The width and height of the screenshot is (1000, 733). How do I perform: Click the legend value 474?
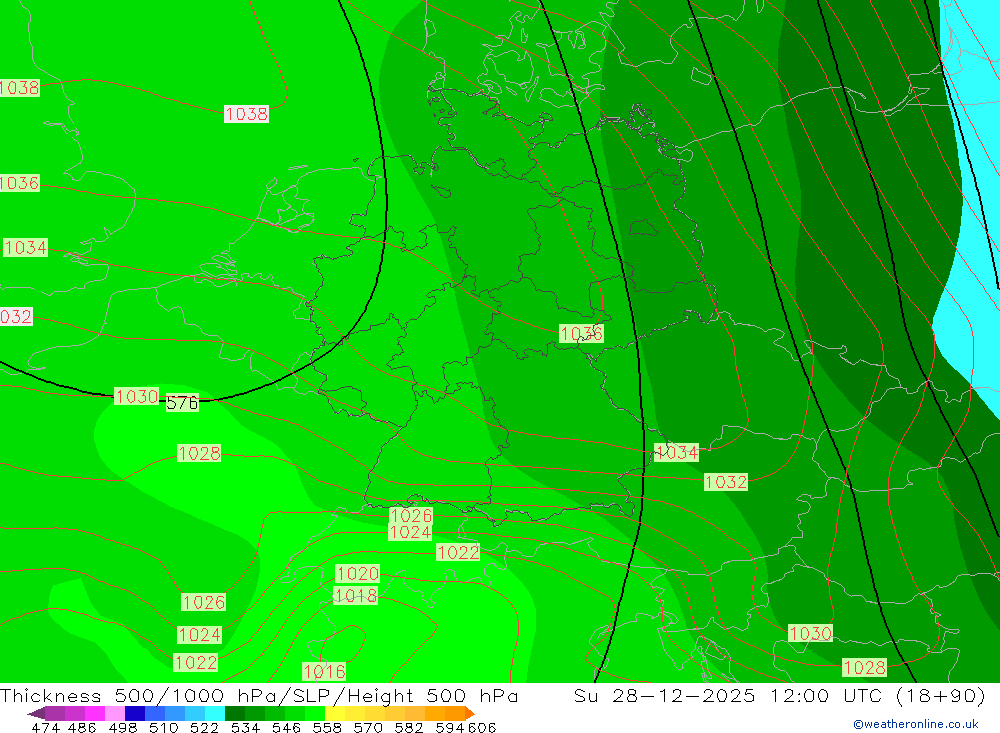point(46,728)
